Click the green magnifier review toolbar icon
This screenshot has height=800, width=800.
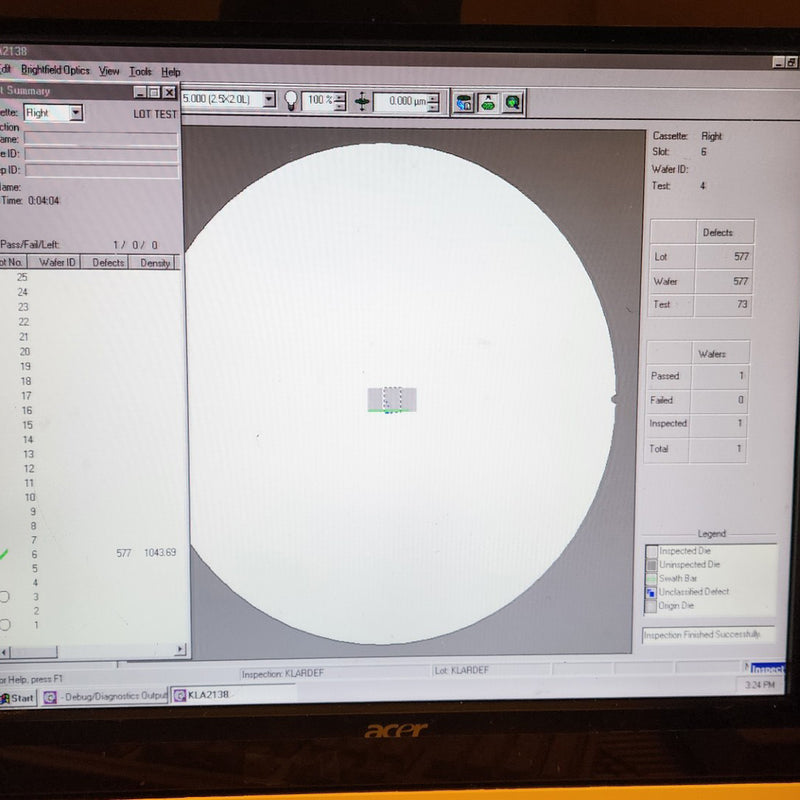[513, 103]
